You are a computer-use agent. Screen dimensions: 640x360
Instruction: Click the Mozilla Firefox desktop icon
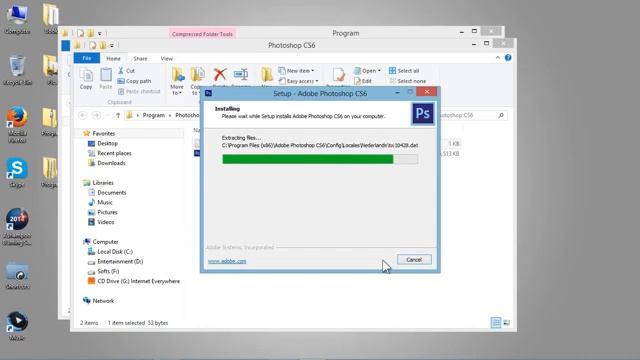pos(17,125)
